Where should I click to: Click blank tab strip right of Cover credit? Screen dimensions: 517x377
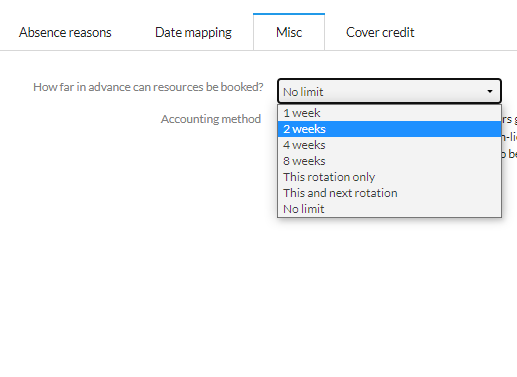(x=467, y=32)
